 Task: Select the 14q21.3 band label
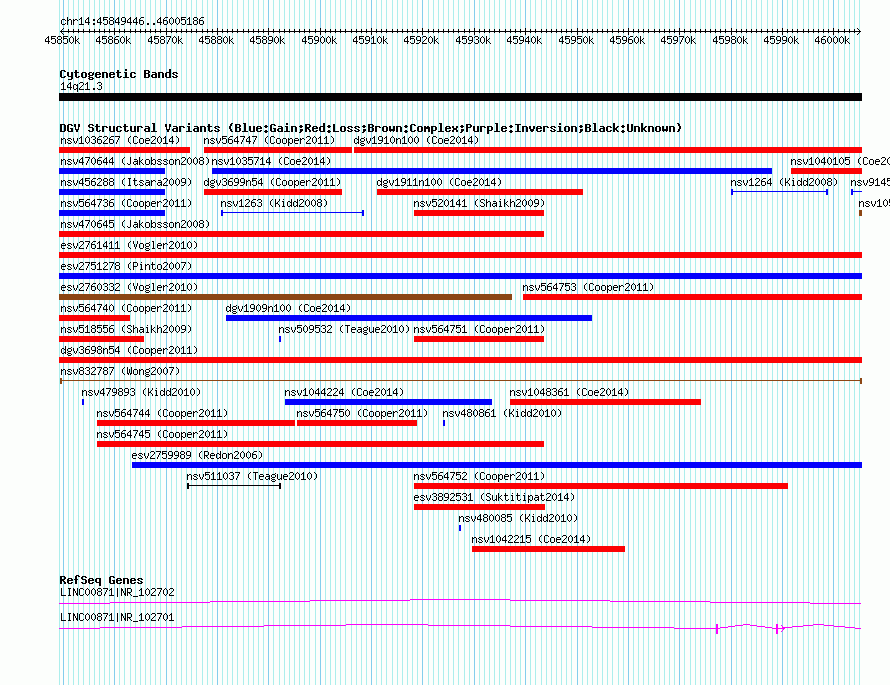81,86
